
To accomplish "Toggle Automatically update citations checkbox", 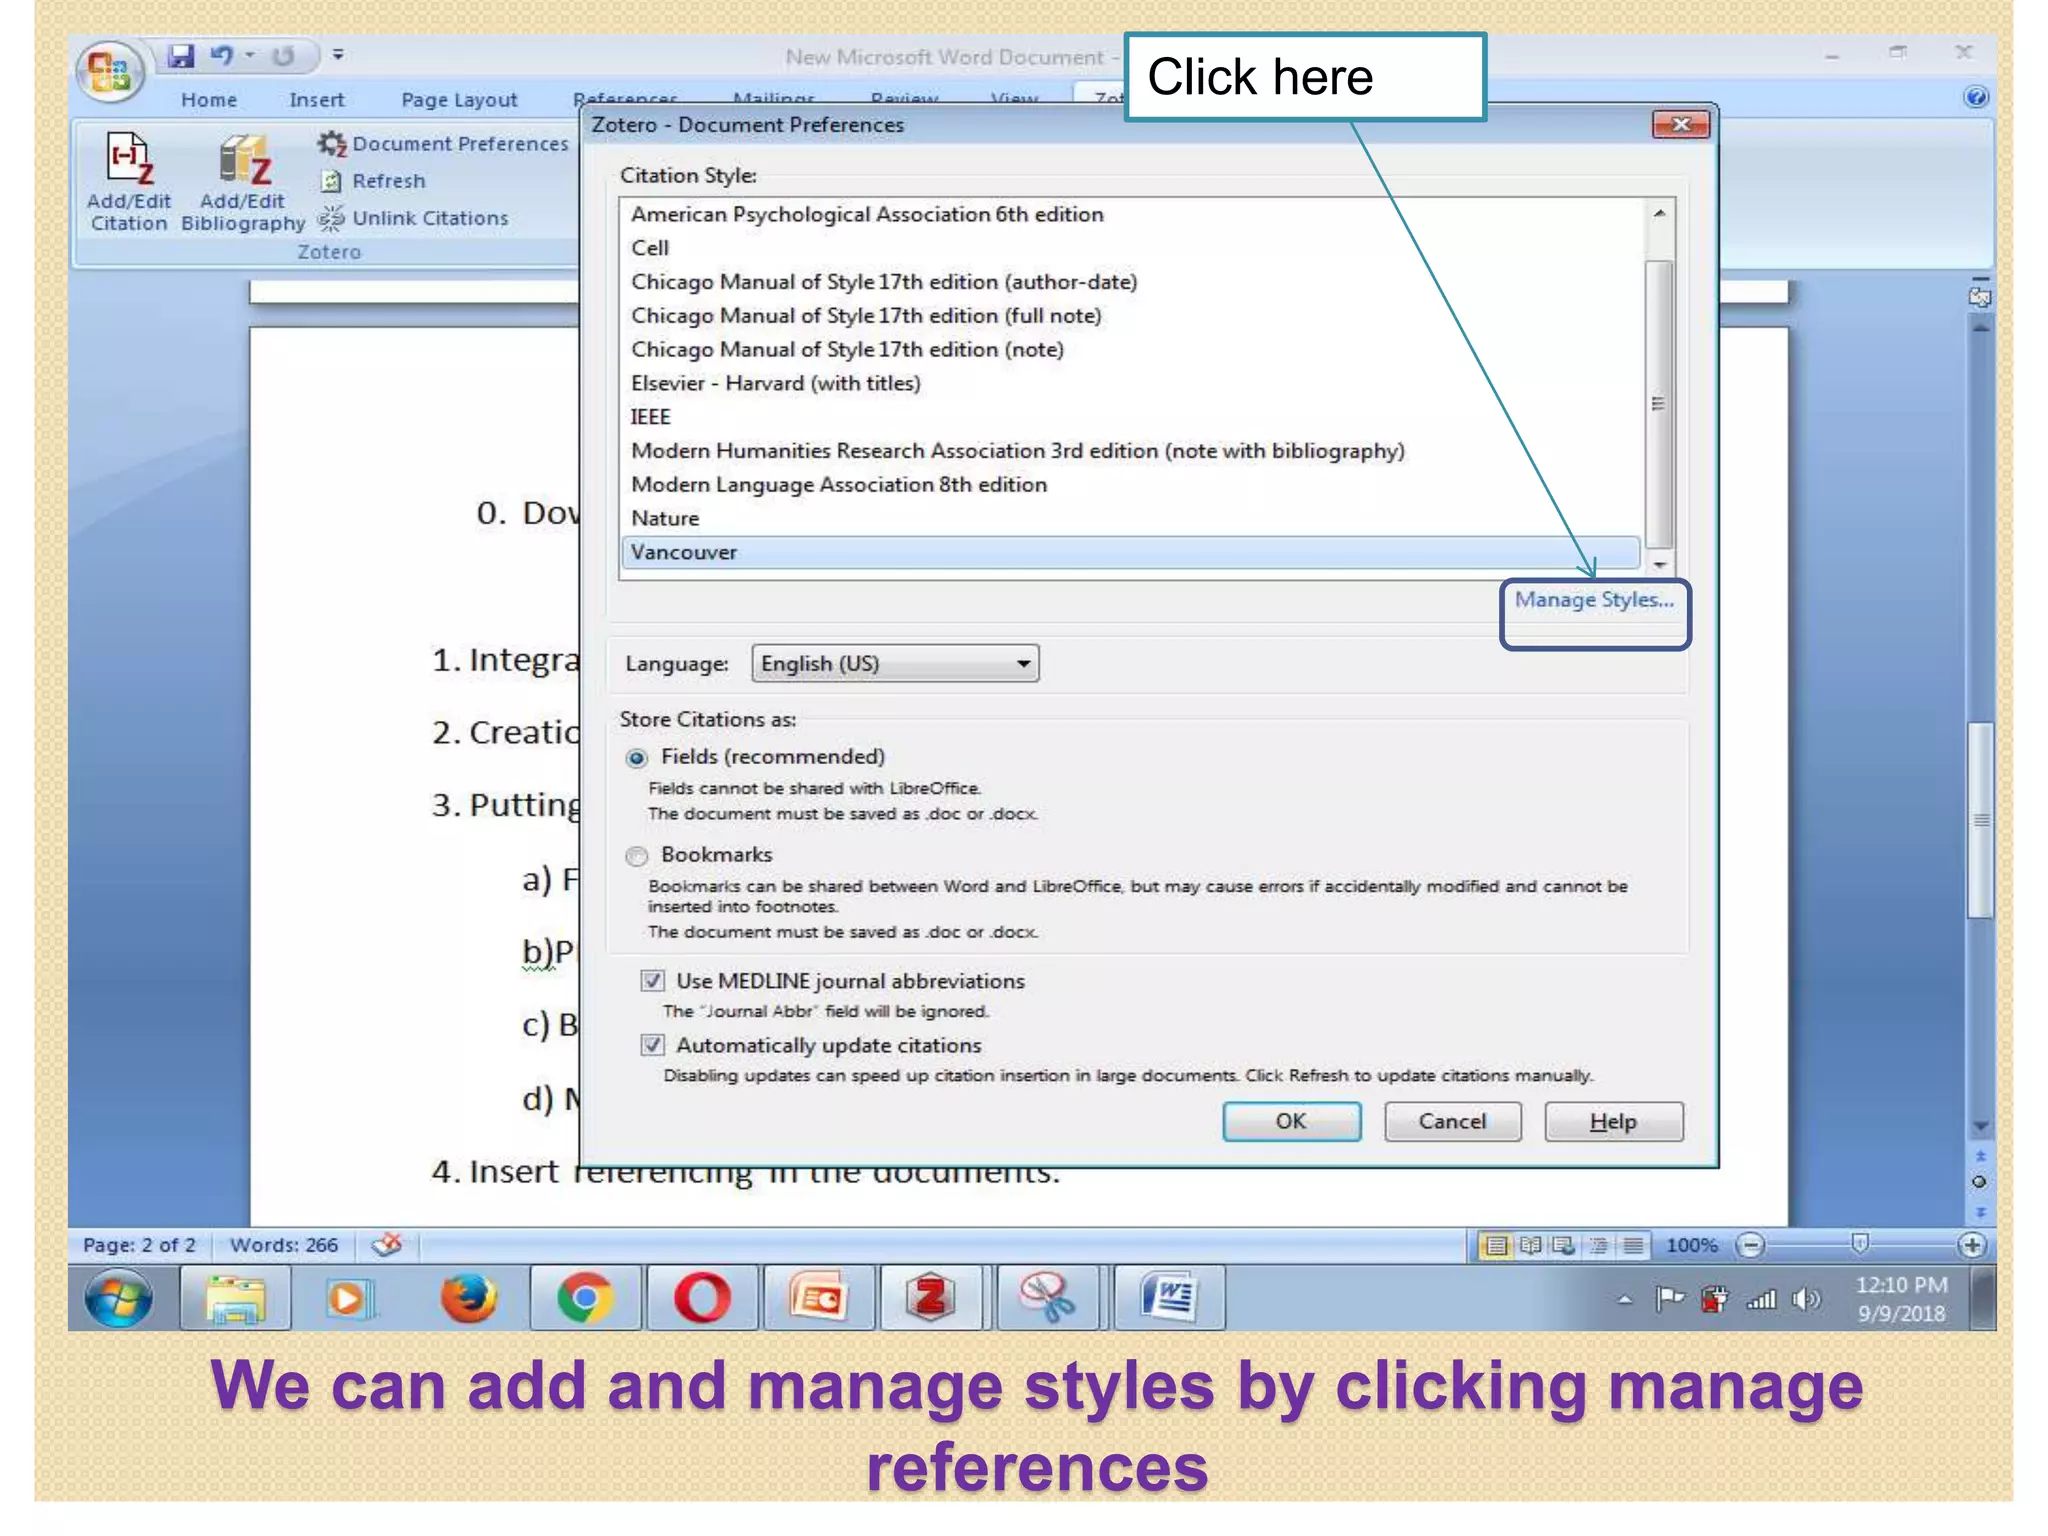I will pyautogui.click(x=652, y=1045).
